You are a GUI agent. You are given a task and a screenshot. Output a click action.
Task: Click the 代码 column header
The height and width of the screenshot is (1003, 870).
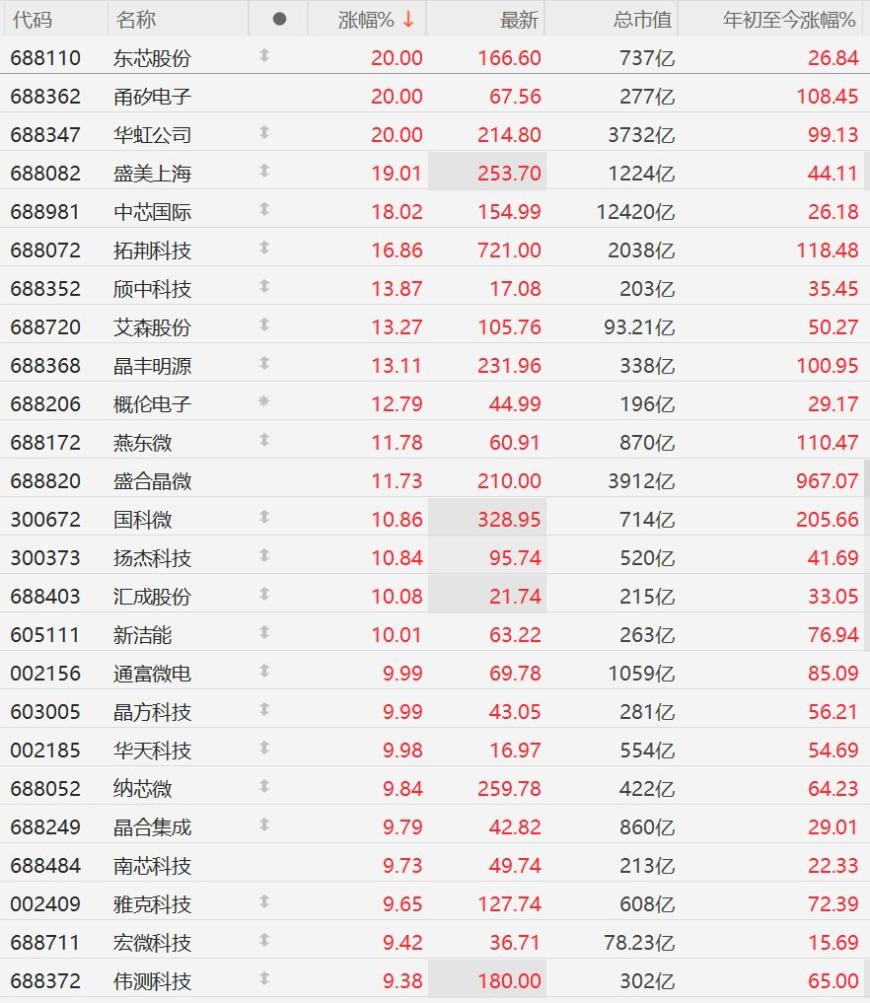point(32,20)
